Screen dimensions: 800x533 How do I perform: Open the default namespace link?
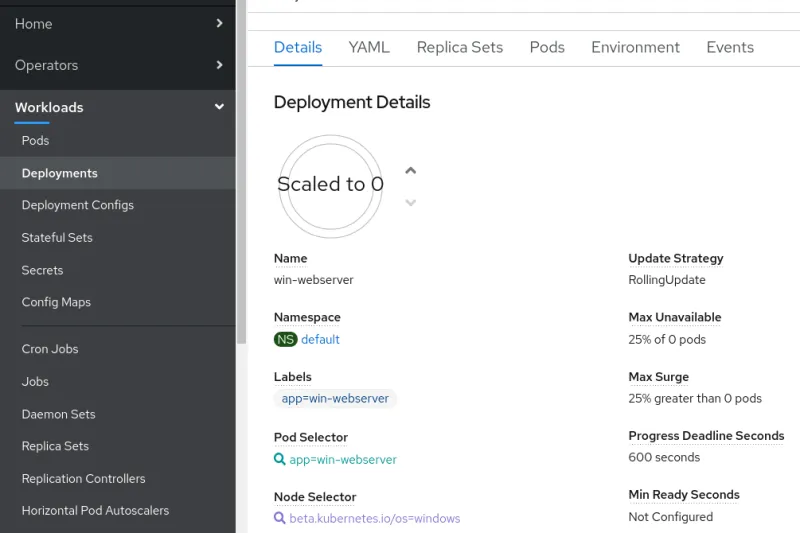click(x=321, y=340)
